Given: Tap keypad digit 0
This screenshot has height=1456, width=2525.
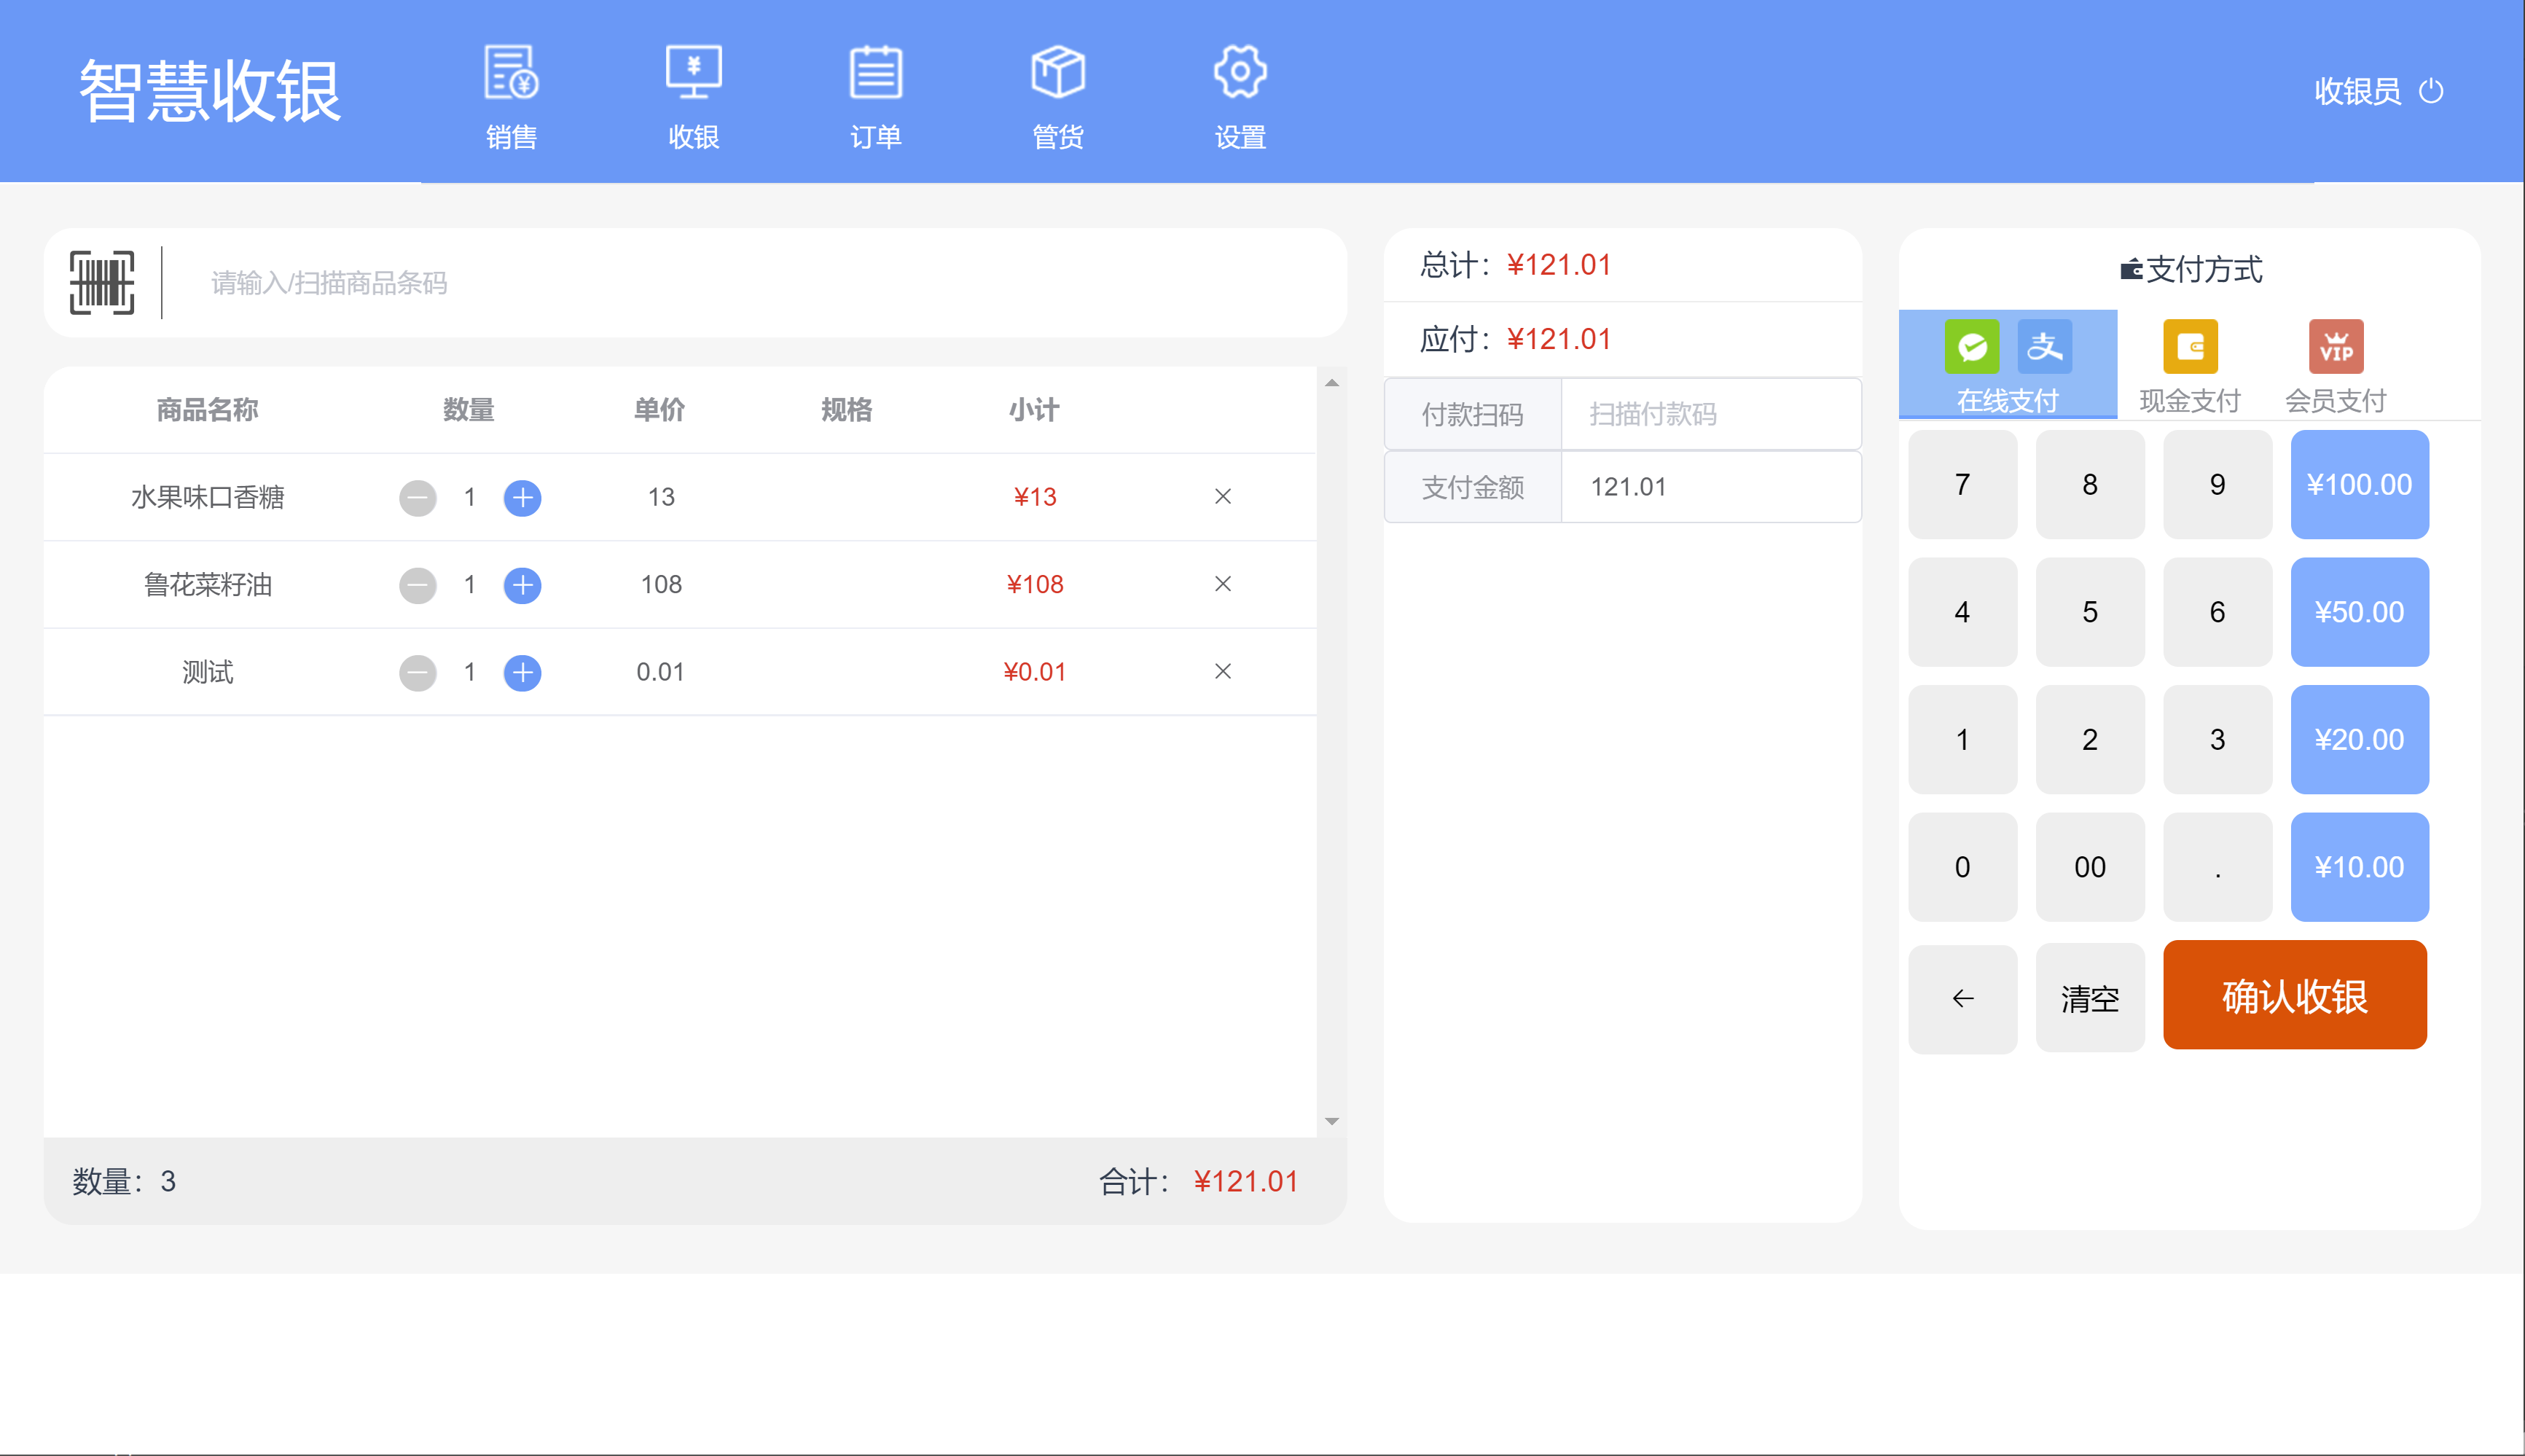Looking at the screenshot, I should (1962, 867).
